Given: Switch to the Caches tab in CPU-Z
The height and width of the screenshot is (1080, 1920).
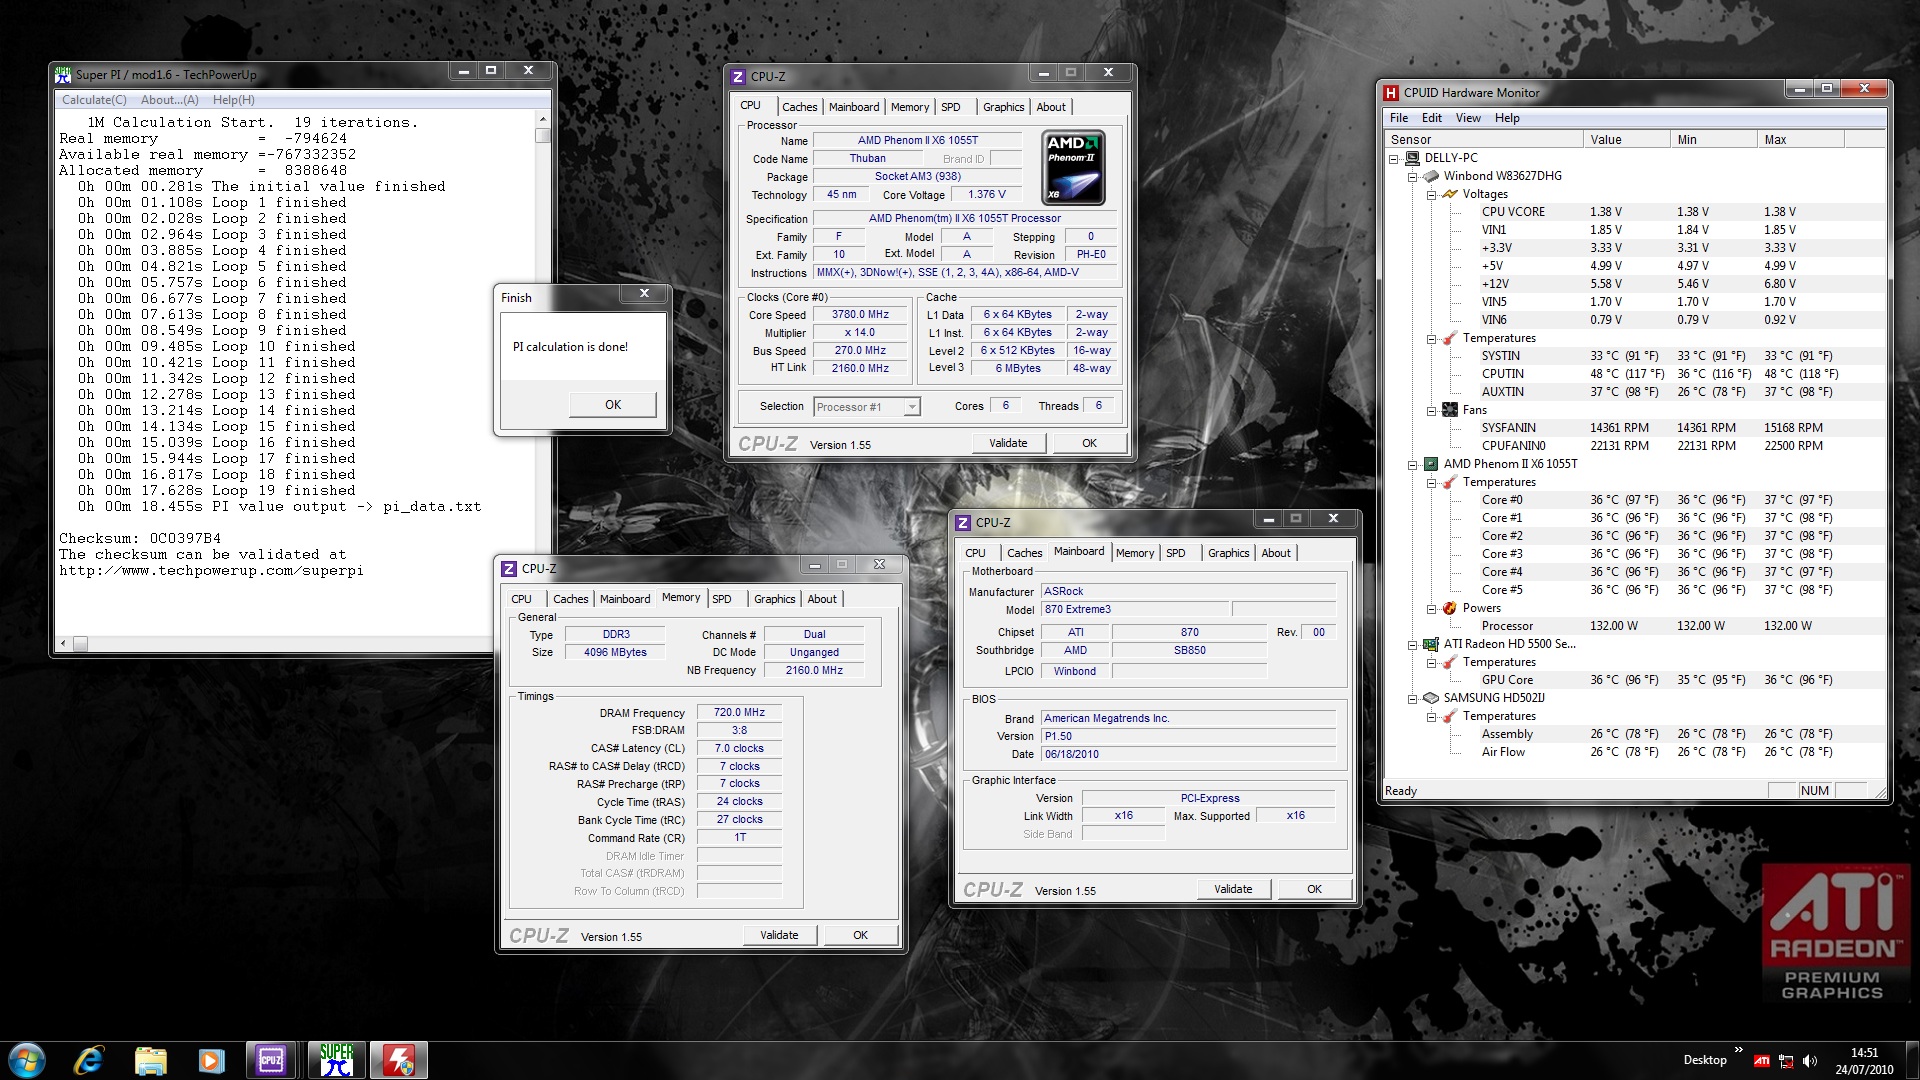Looking at the screenshot, I should 799,107.
